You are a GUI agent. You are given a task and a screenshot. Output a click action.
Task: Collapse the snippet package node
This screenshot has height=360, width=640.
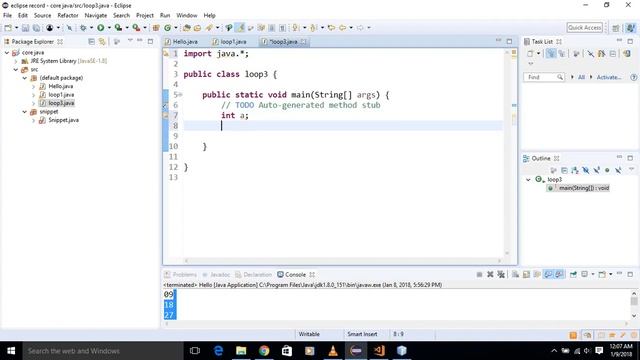point(24,112)
